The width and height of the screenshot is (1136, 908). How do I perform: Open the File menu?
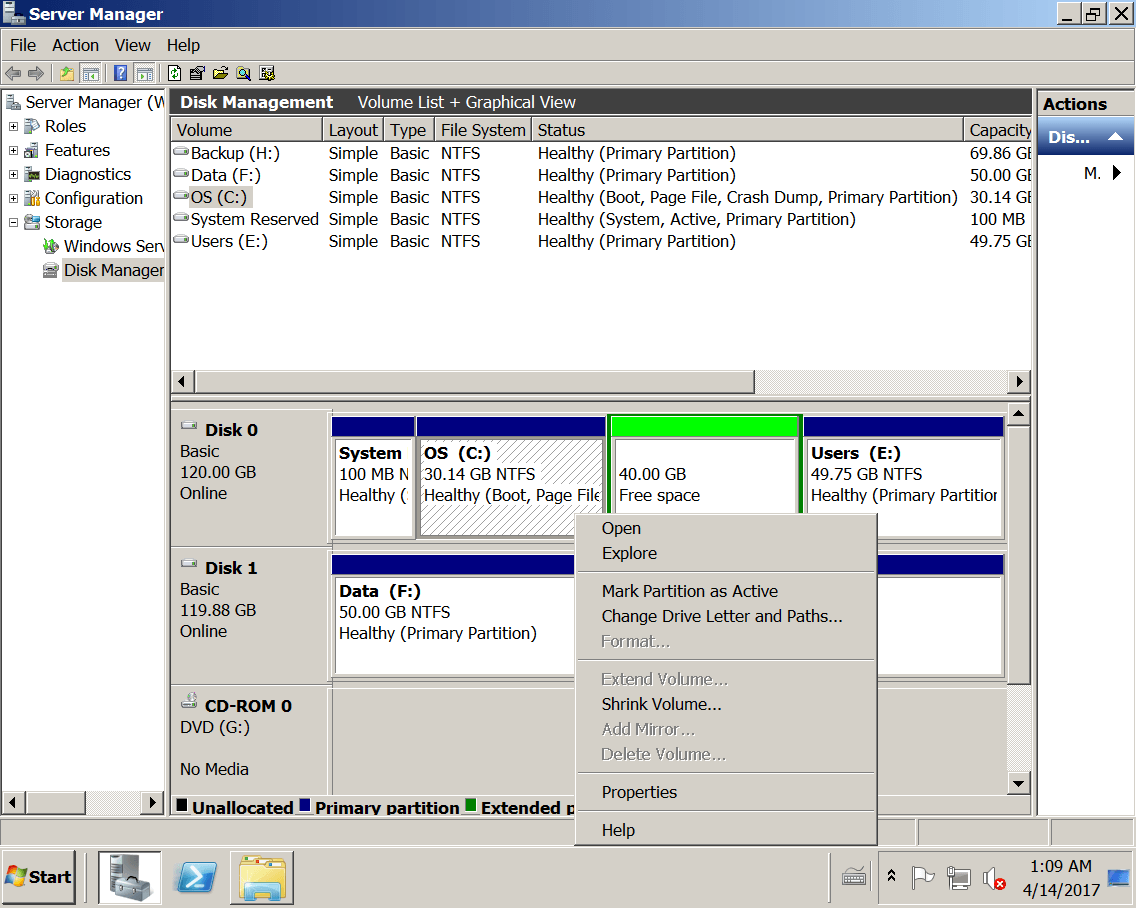pos(23,45)
